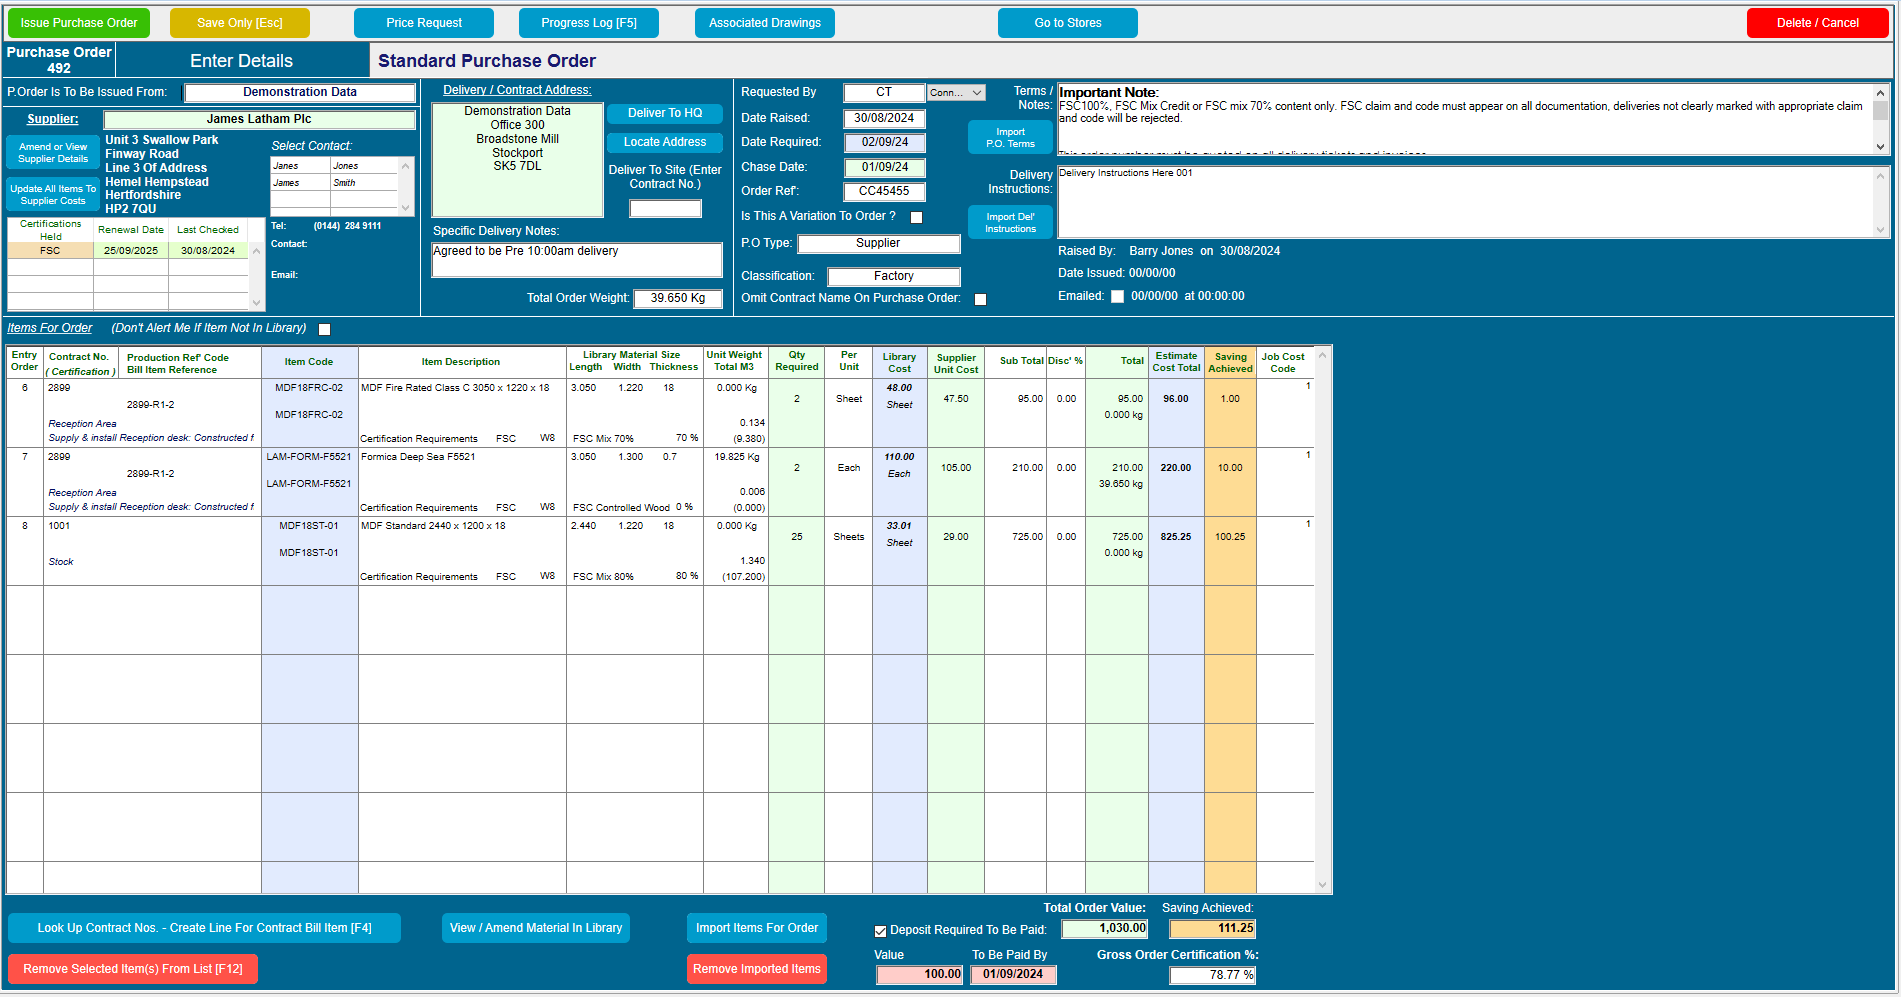Image resolution: width=1901 pixels, height=997 pixels.
Task: Click Remove Selected Item(s) From List [F12]
Action: click(132, 968)
